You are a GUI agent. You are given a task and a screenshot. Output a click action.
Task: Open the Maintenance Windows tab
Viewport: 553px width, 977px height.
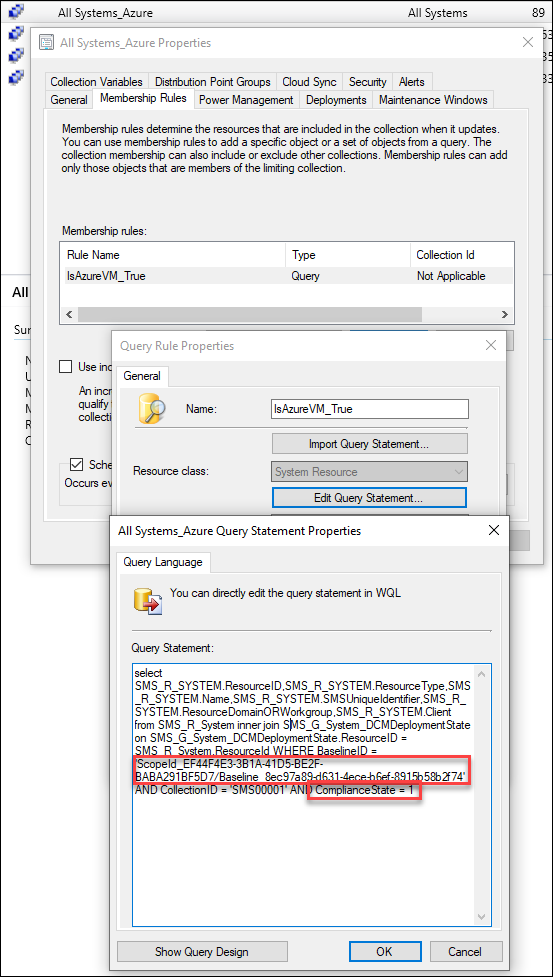(433, 100)
